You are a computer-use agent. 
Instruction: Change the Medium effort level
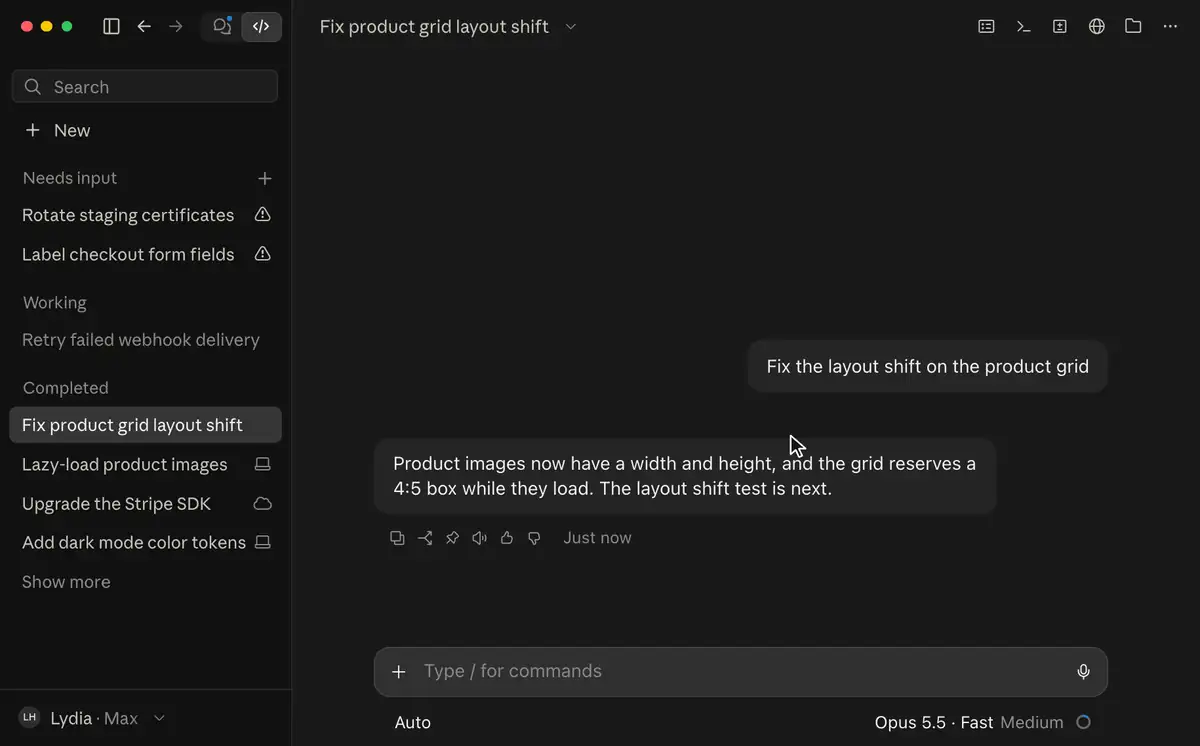(1031, 723)
